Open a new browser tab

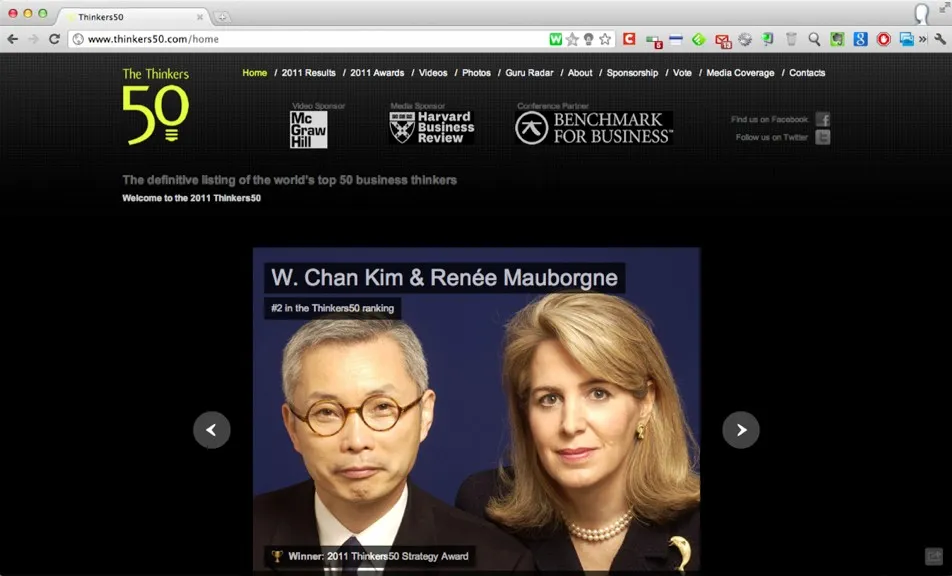coord(222,17)
